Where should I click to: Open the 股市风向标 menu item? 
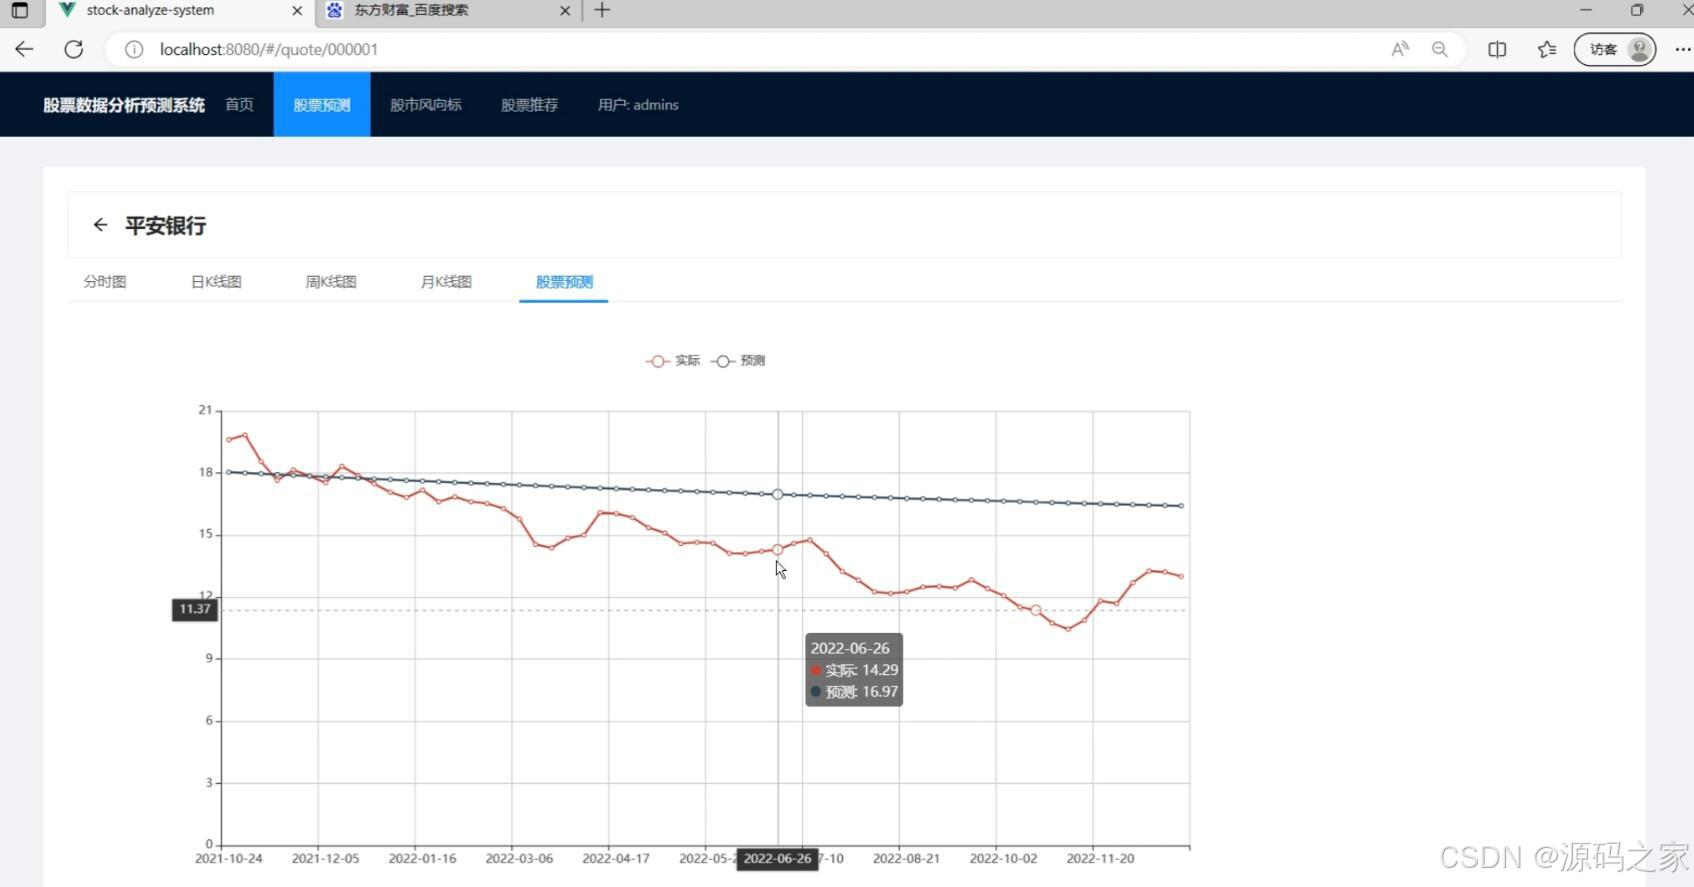426,105
